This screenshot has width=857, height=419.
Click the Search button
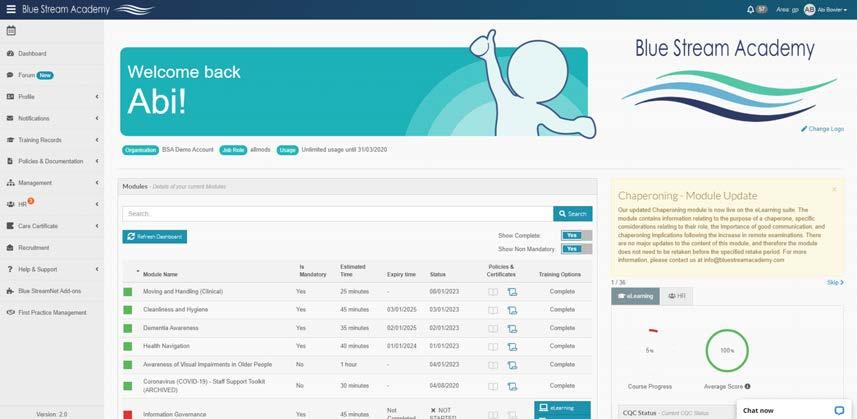click(572, 214)
